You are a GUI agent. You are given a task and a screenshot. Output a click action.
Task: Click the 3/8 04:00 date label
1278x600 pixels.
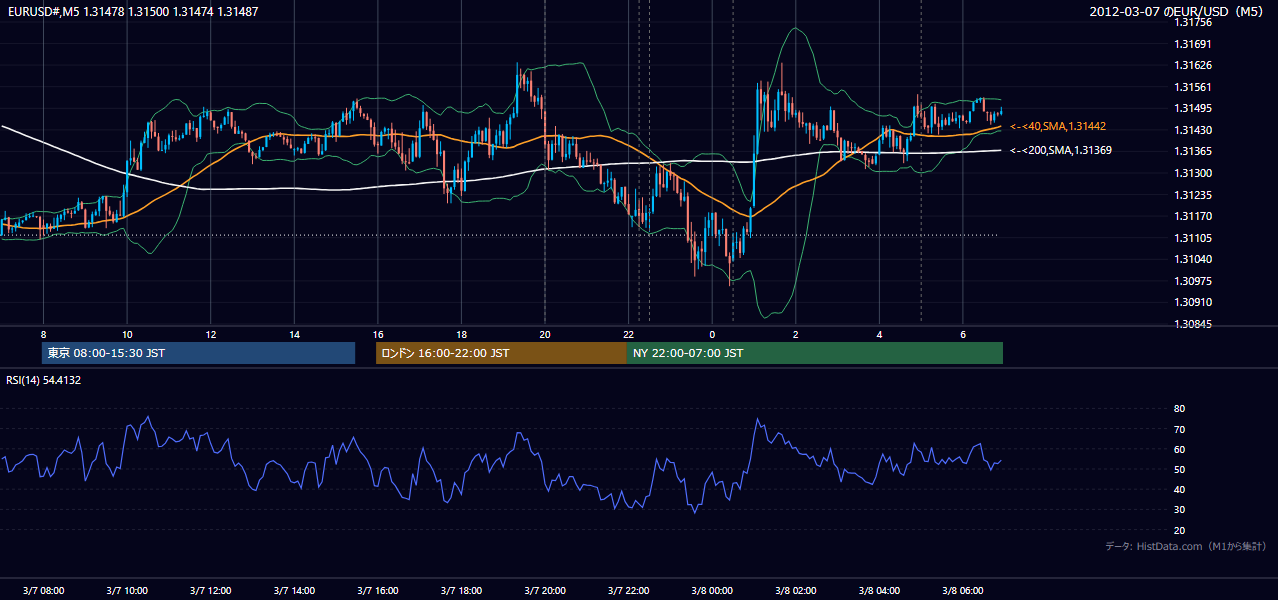(879, 591)
